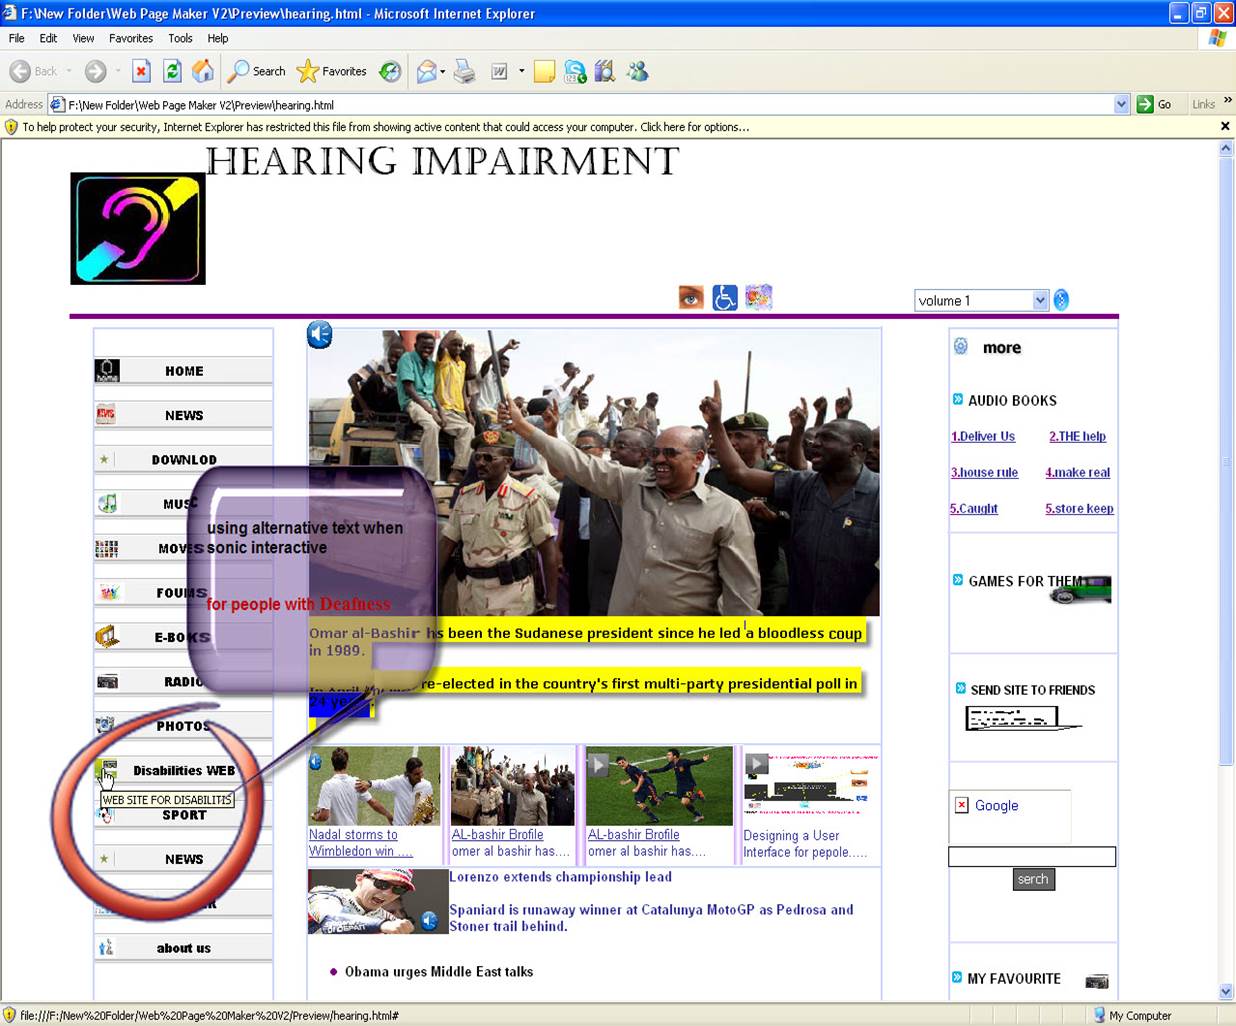Expand the address bar dropdown arrow
1236x1026 pixels.
tap(1121, 104)
